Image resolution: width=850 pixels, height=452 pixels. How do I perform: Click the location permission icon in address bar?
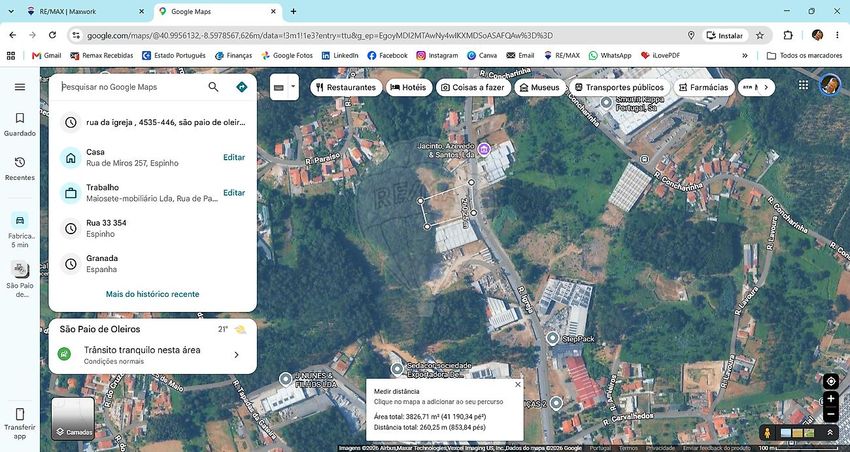691,35
